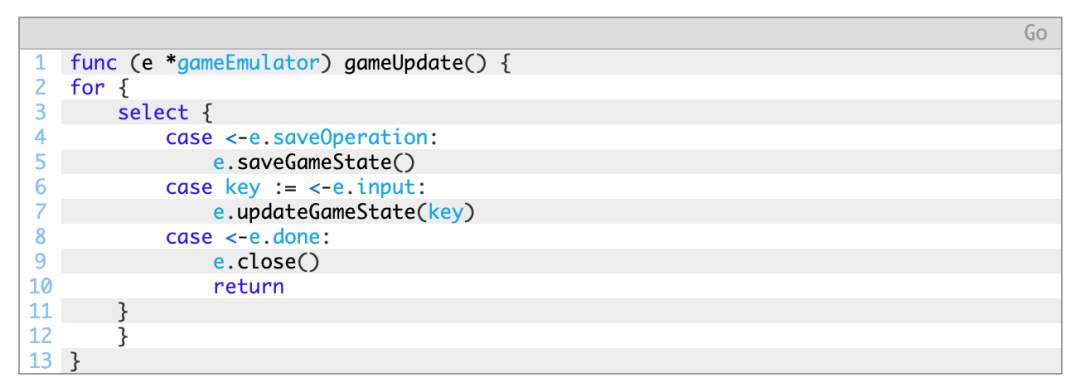Click the gameUpdate function name
1080x392 pixels.
coord(404,63)
